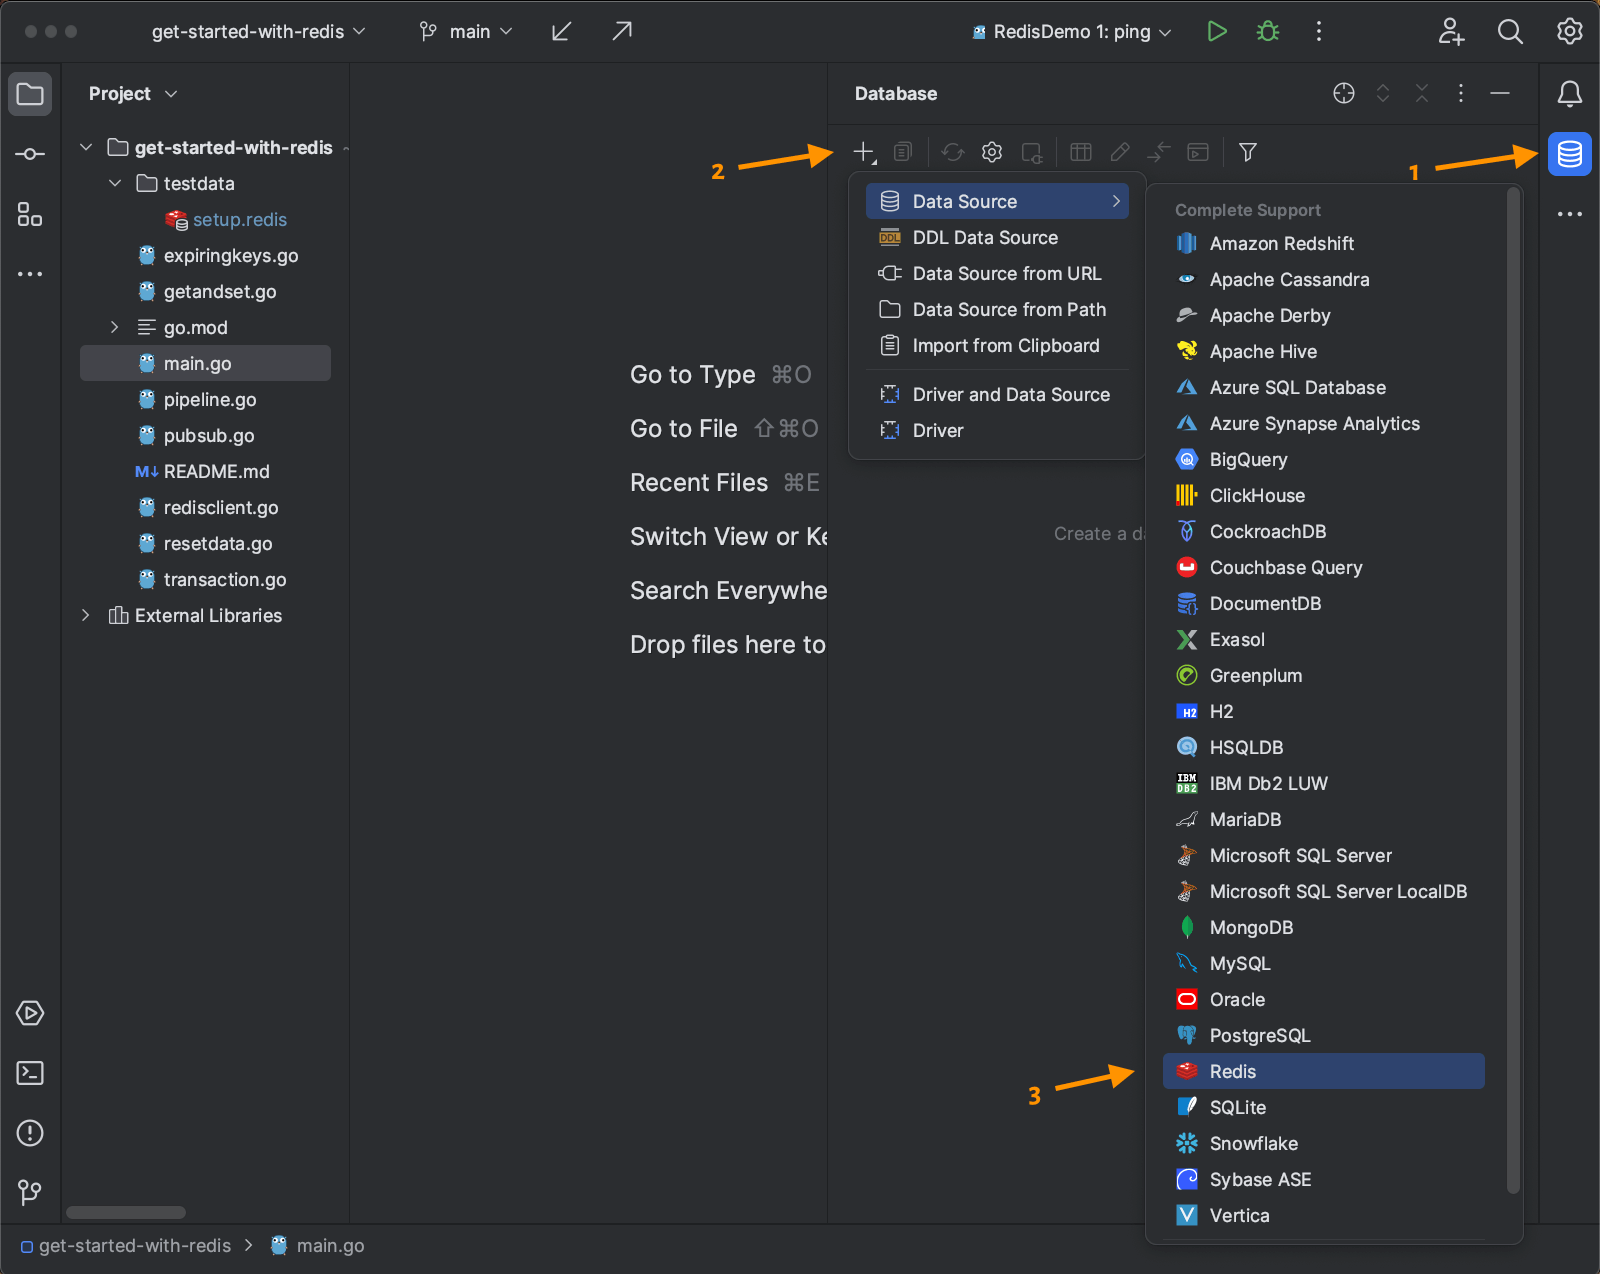Viewport: 1600px width, 1274px height.
Task: Hide the Database tool window with minimize
Action: click(1500, 93)
